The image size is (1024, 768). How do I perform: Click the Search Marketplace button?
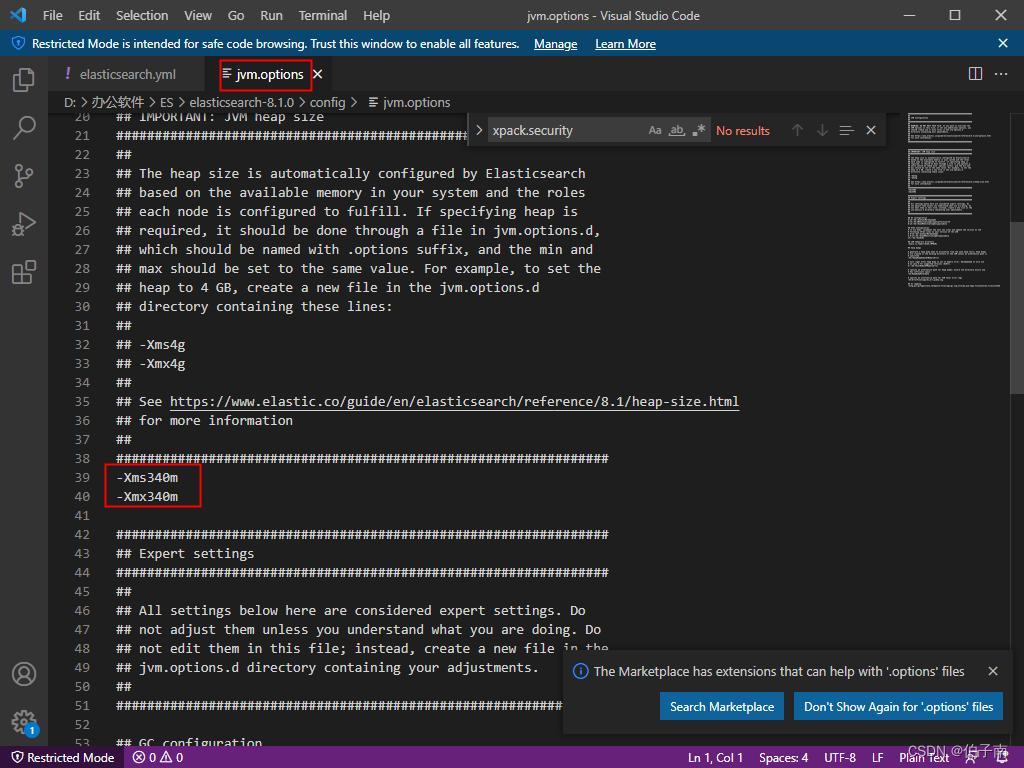pos(721,706)
